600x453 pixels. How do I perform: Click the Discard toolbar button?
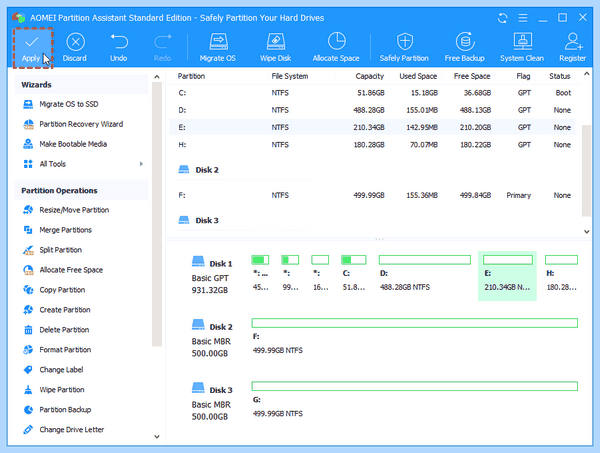pos(75,48)
